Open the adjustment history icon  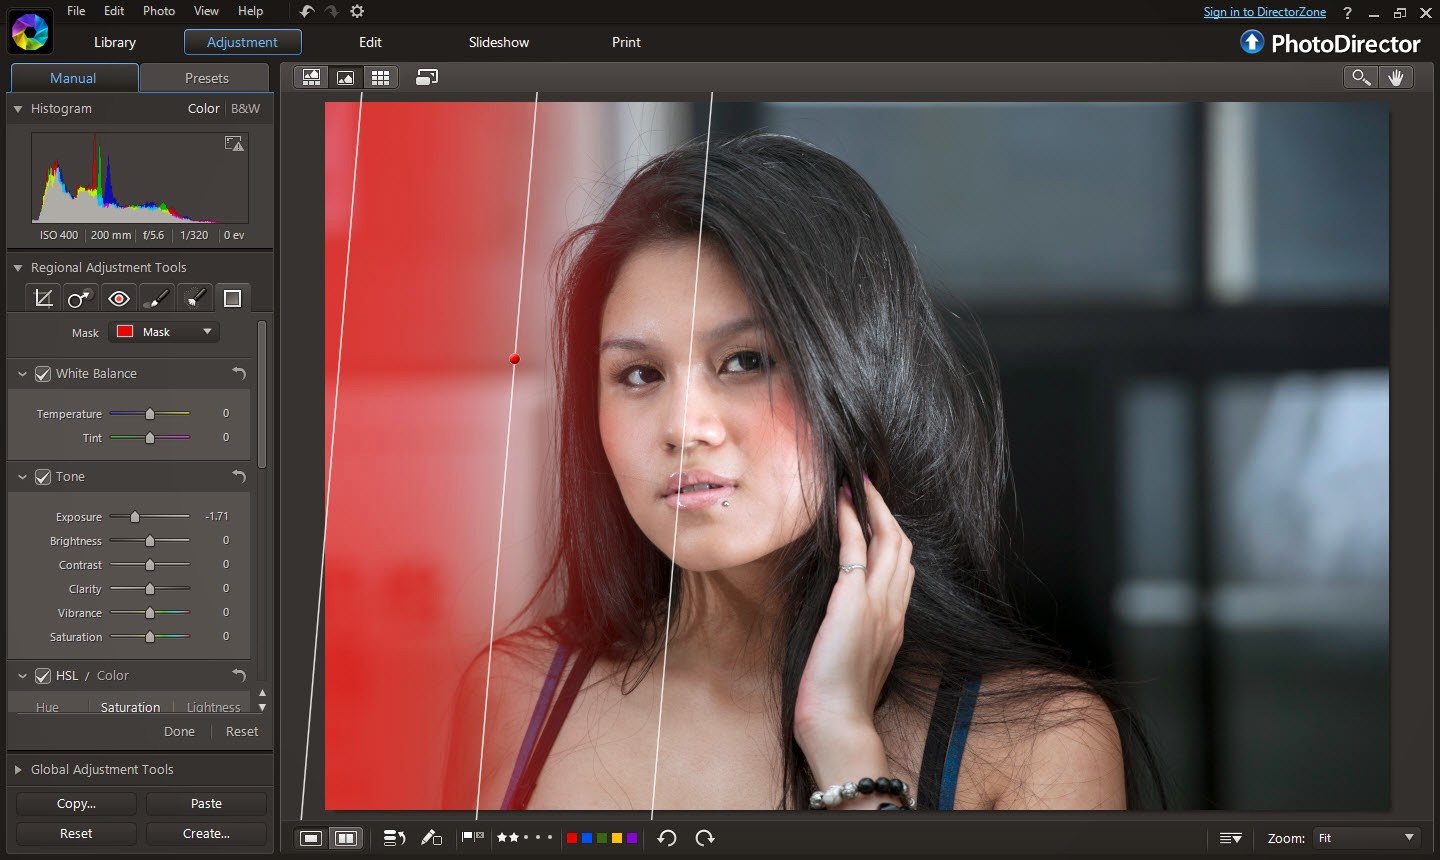tap(394, 838)
